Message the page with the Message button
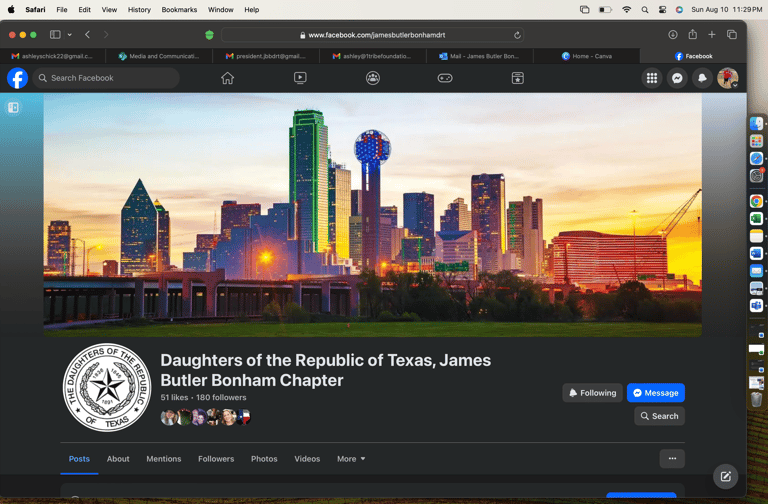The image size is (768, 504). (656, 393)
